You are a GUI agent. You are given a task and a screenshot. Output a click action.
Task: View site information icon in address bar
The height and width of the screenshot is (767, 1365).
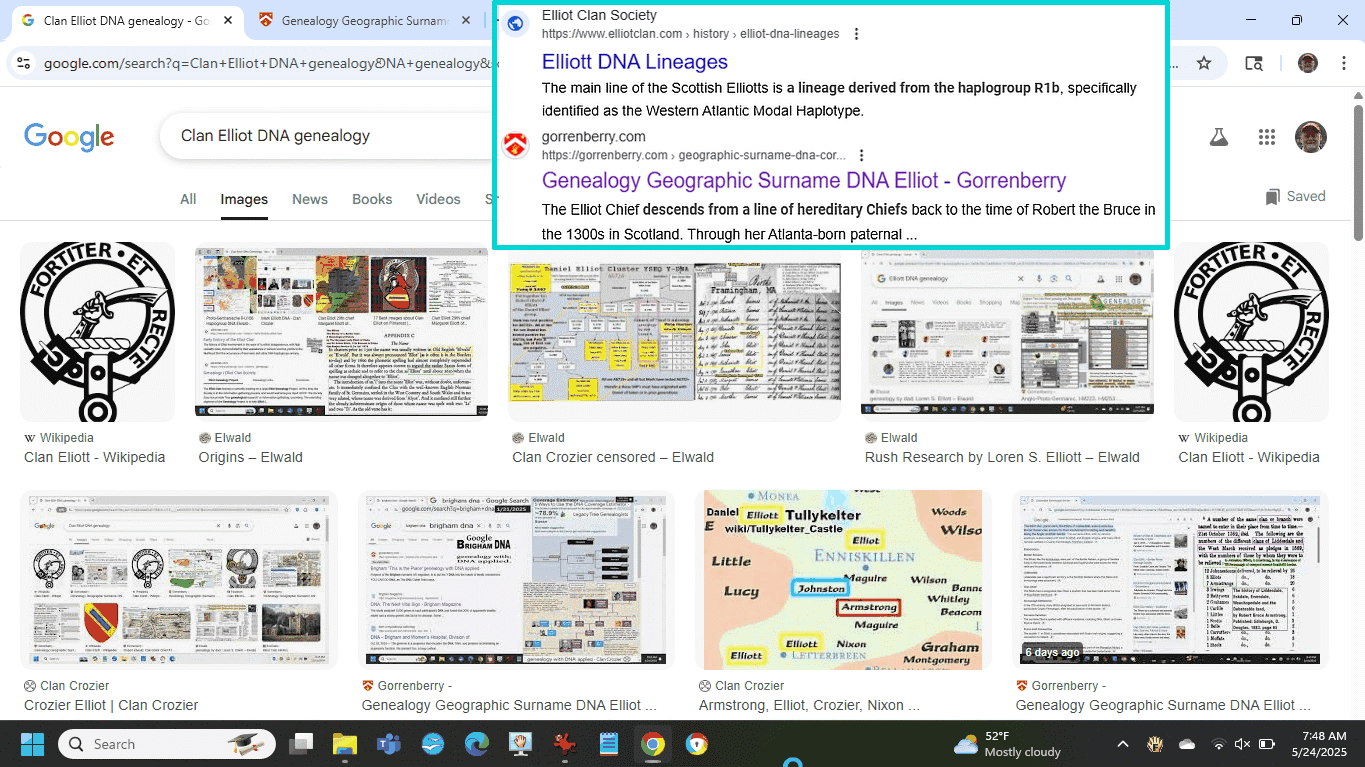23,63
